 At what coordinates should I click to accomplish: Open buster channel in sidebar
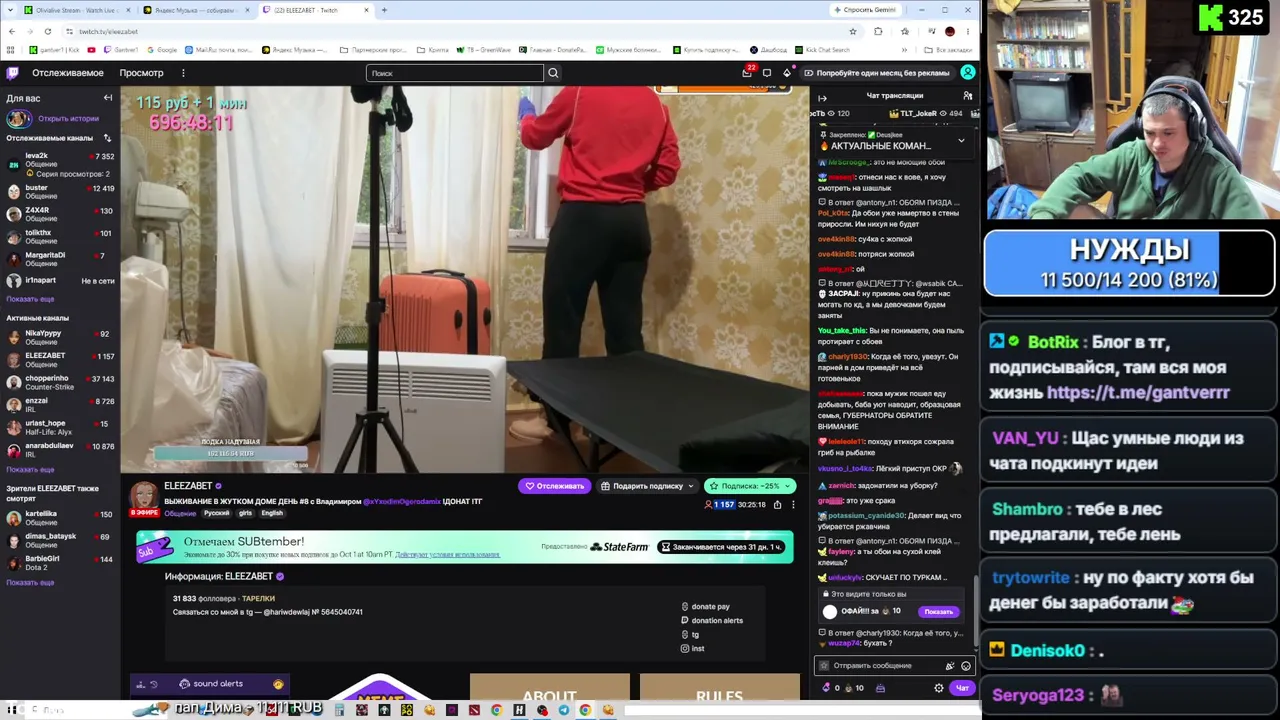click(x=60, y=192)
